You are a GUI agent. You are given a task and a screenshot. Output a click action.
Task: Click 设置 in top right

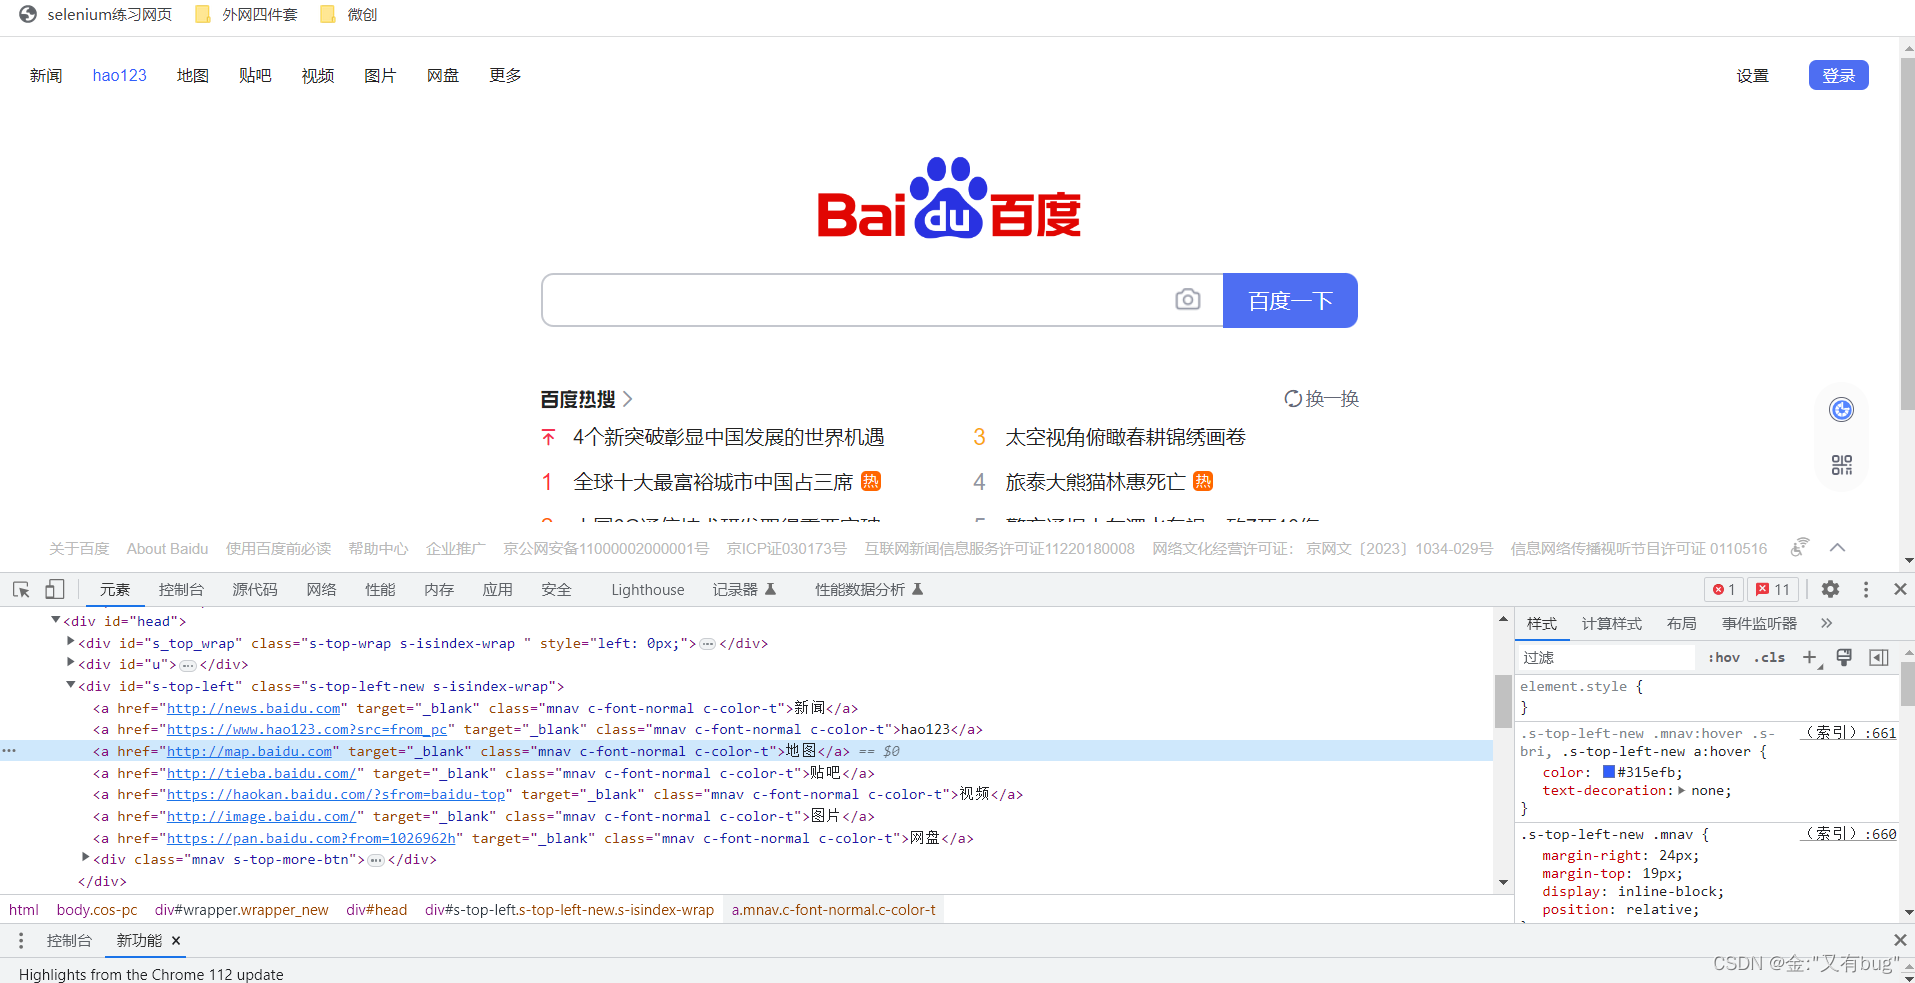coord(1752,75)
